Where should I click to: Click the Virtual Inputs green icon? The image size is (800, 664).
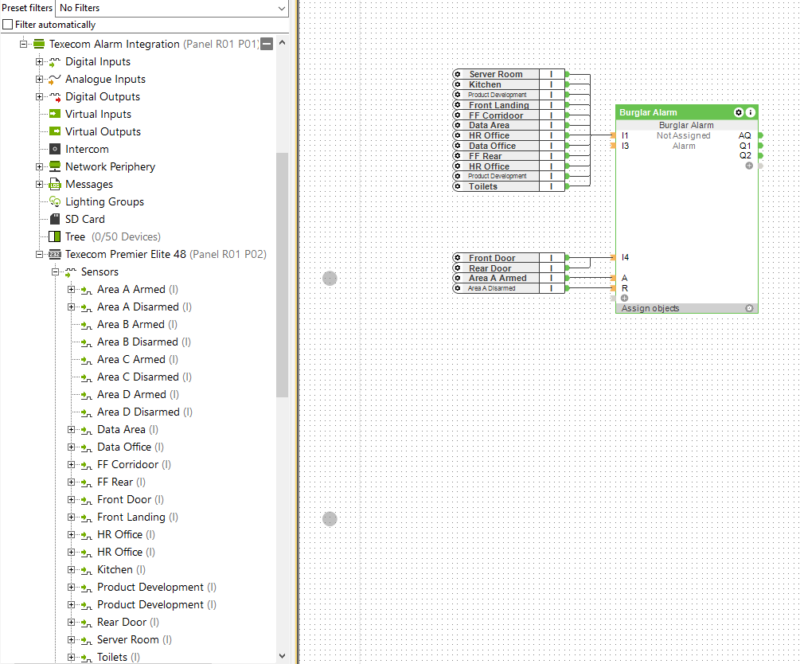pyautogui.click(x=55, y=114)
